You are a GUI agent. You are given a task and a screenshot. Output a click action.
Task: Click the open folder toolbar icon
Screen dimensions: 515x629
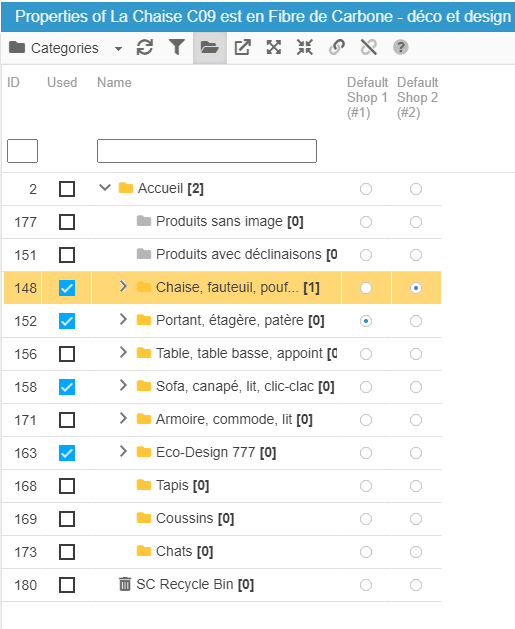(210, 48)
